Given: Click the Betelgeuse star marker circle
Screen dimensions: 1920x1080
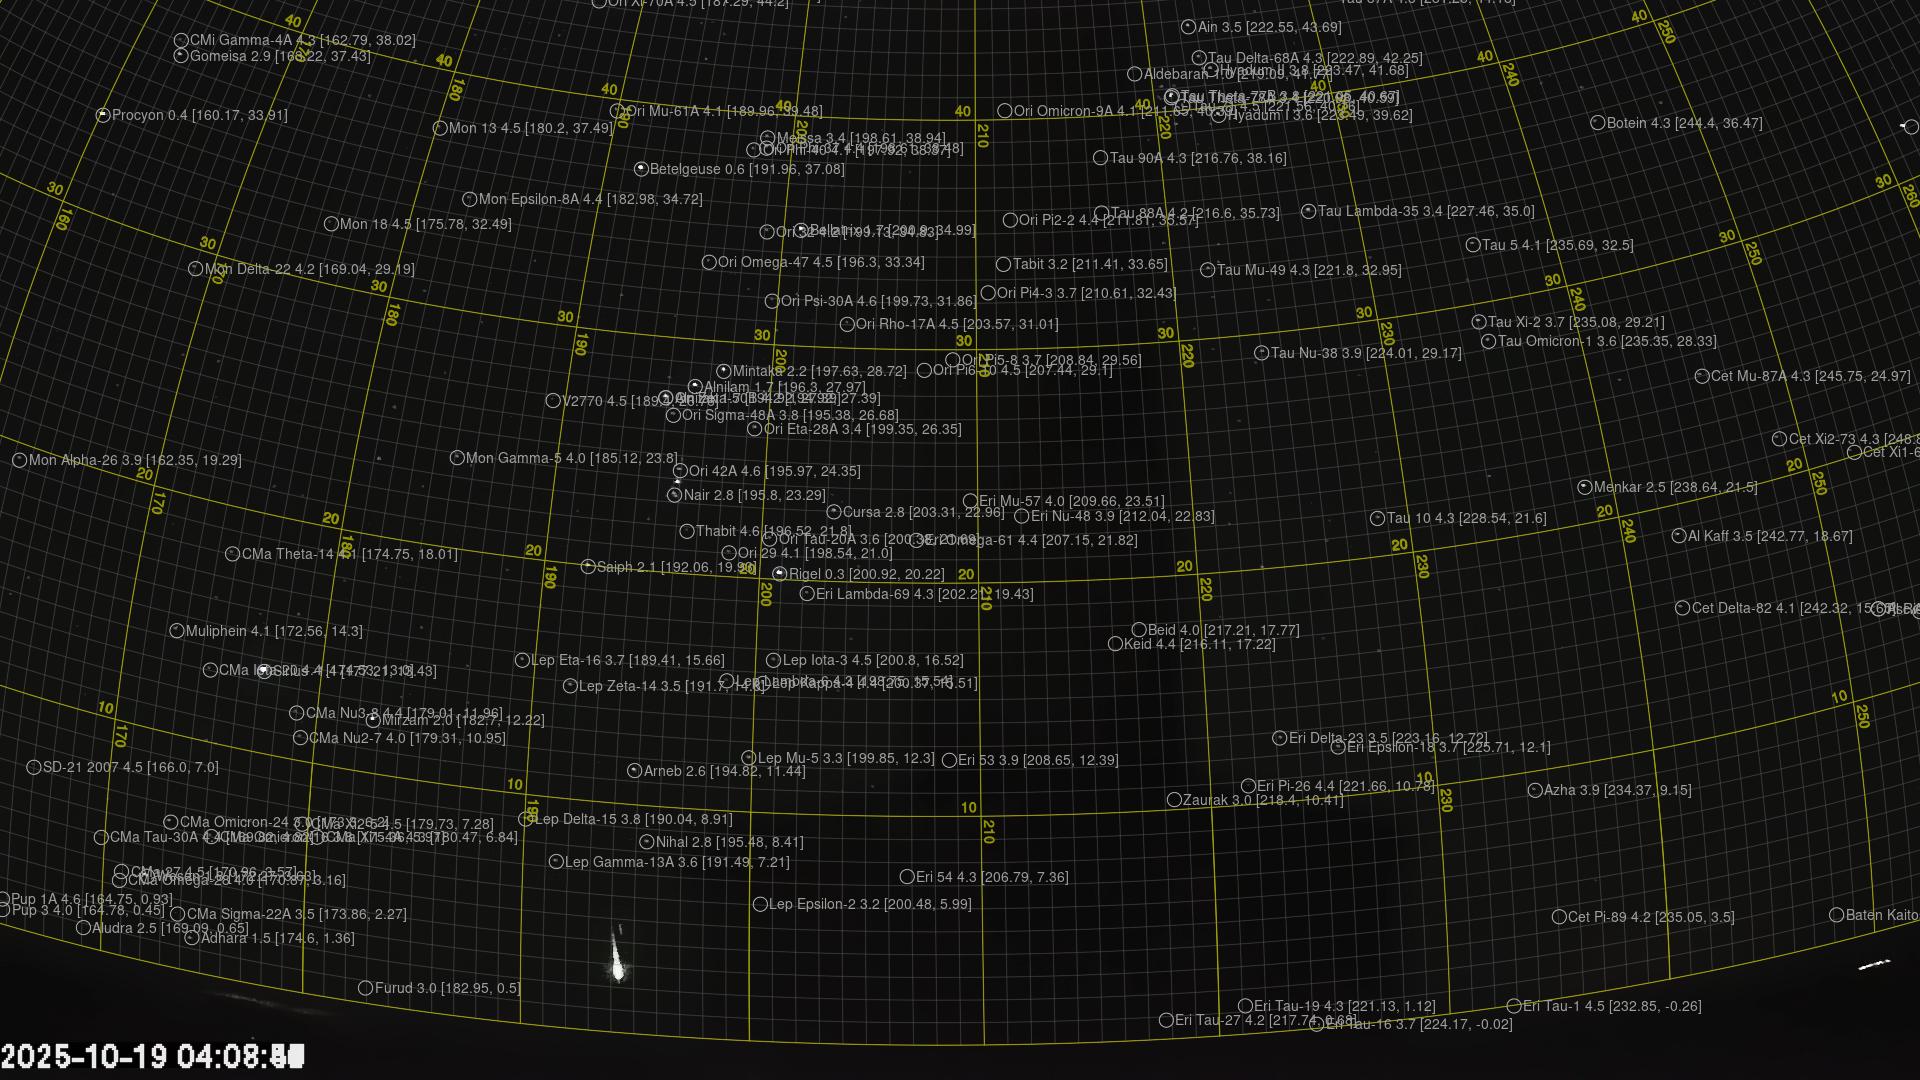Looking at the screenshot, I should (641, 169).
